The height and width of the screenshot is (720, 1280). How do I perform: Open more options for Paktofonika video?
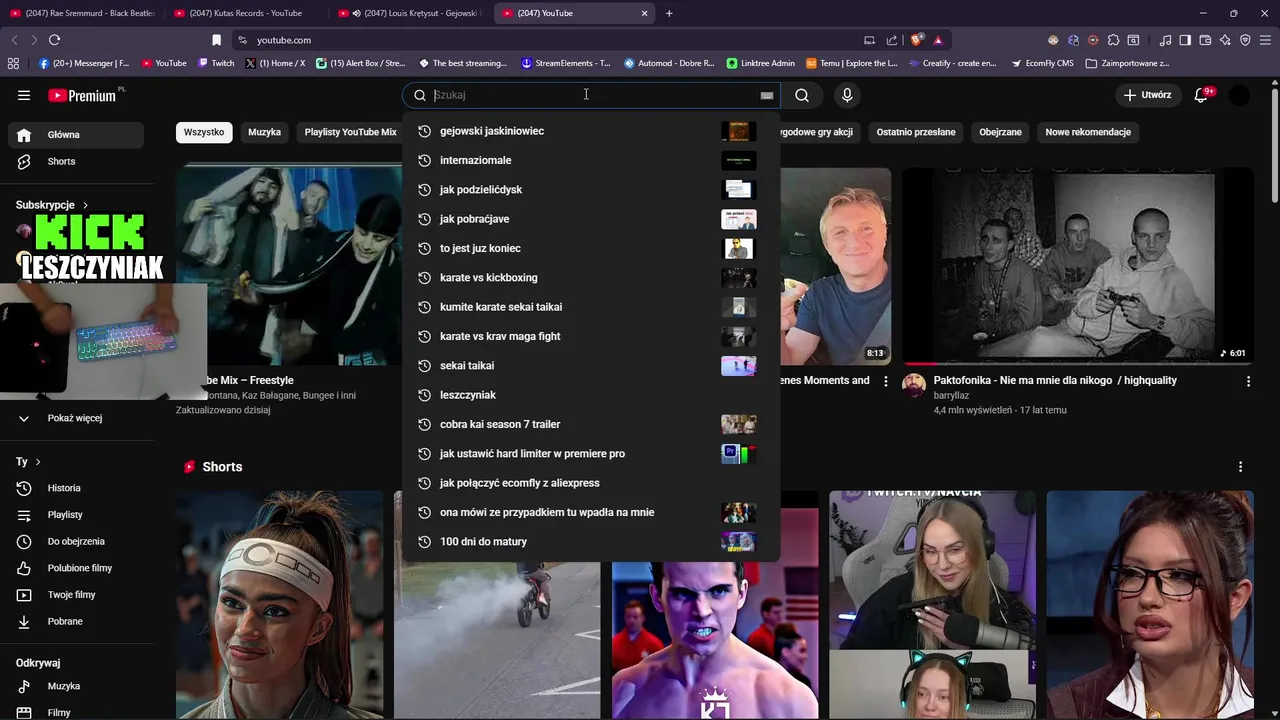pos(1248,381)
